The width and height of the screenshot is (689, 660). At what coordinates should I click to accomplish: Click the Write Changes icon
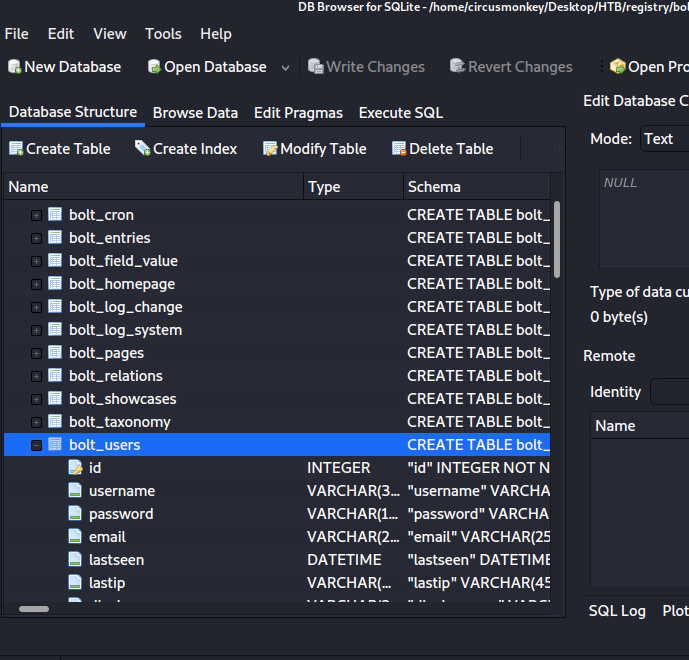[316, 66]
